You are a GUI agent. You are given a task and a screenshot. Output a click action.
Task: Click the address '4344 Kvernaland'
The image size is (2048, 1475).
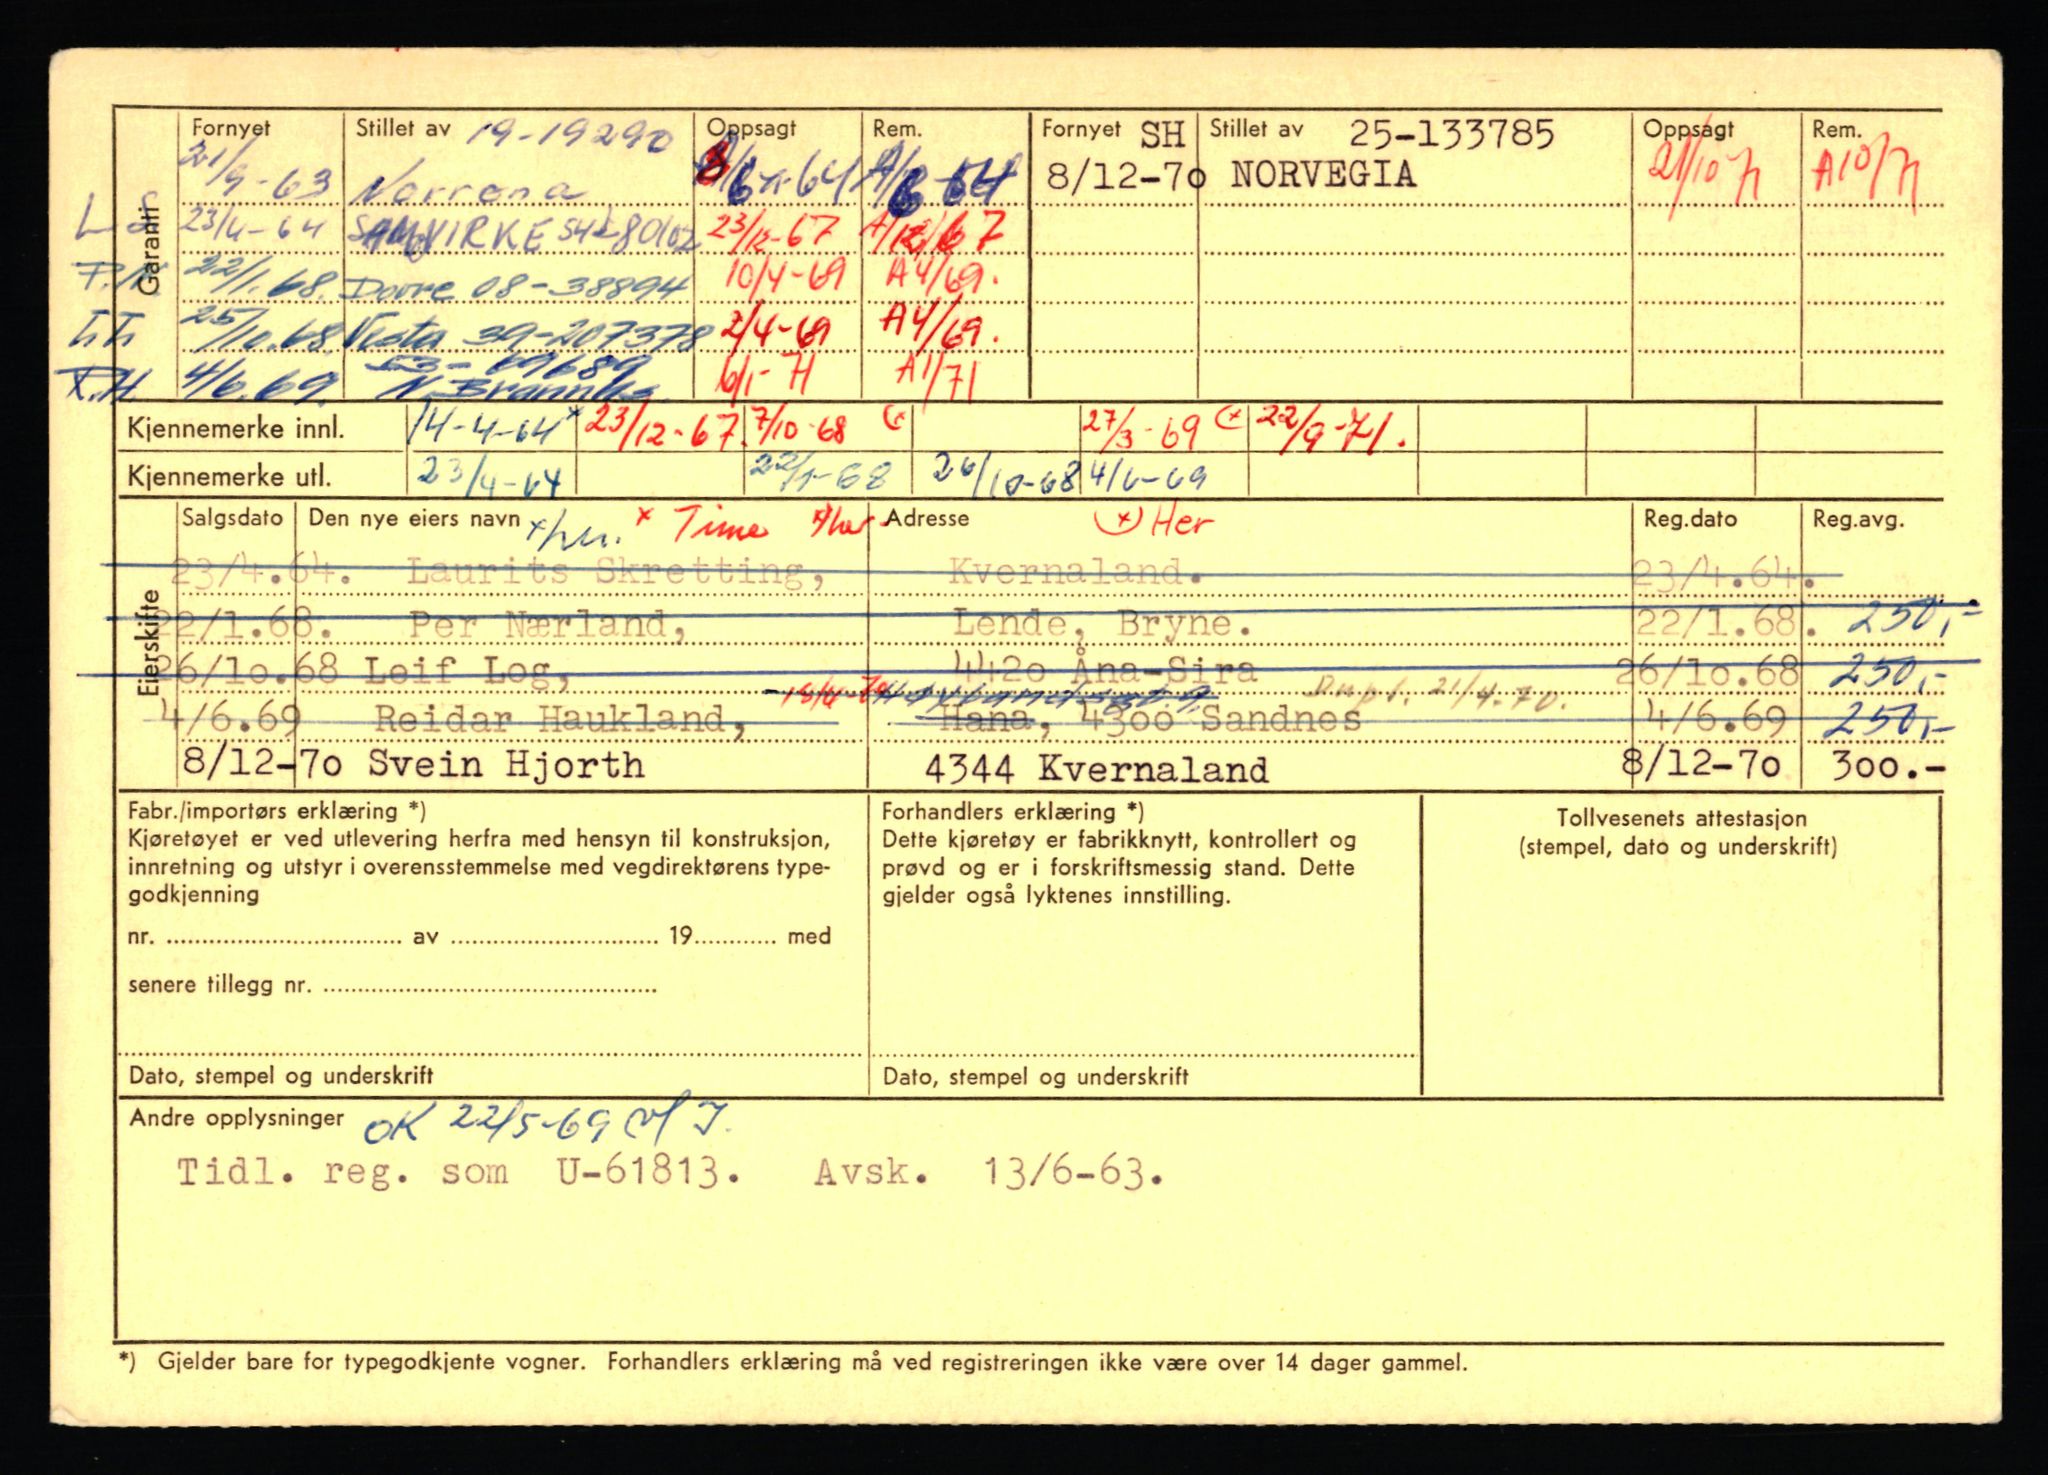pyautogui.click(x=1096, y=769)
